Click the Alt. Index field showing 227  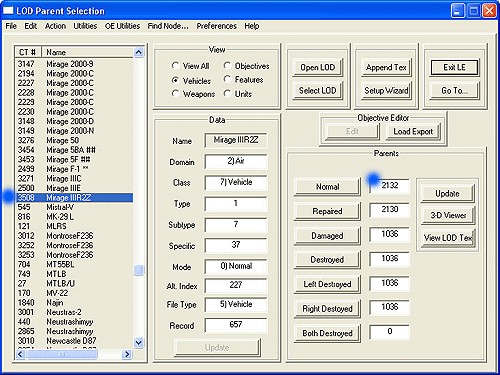pyautogui.click(x=236, y=285)
